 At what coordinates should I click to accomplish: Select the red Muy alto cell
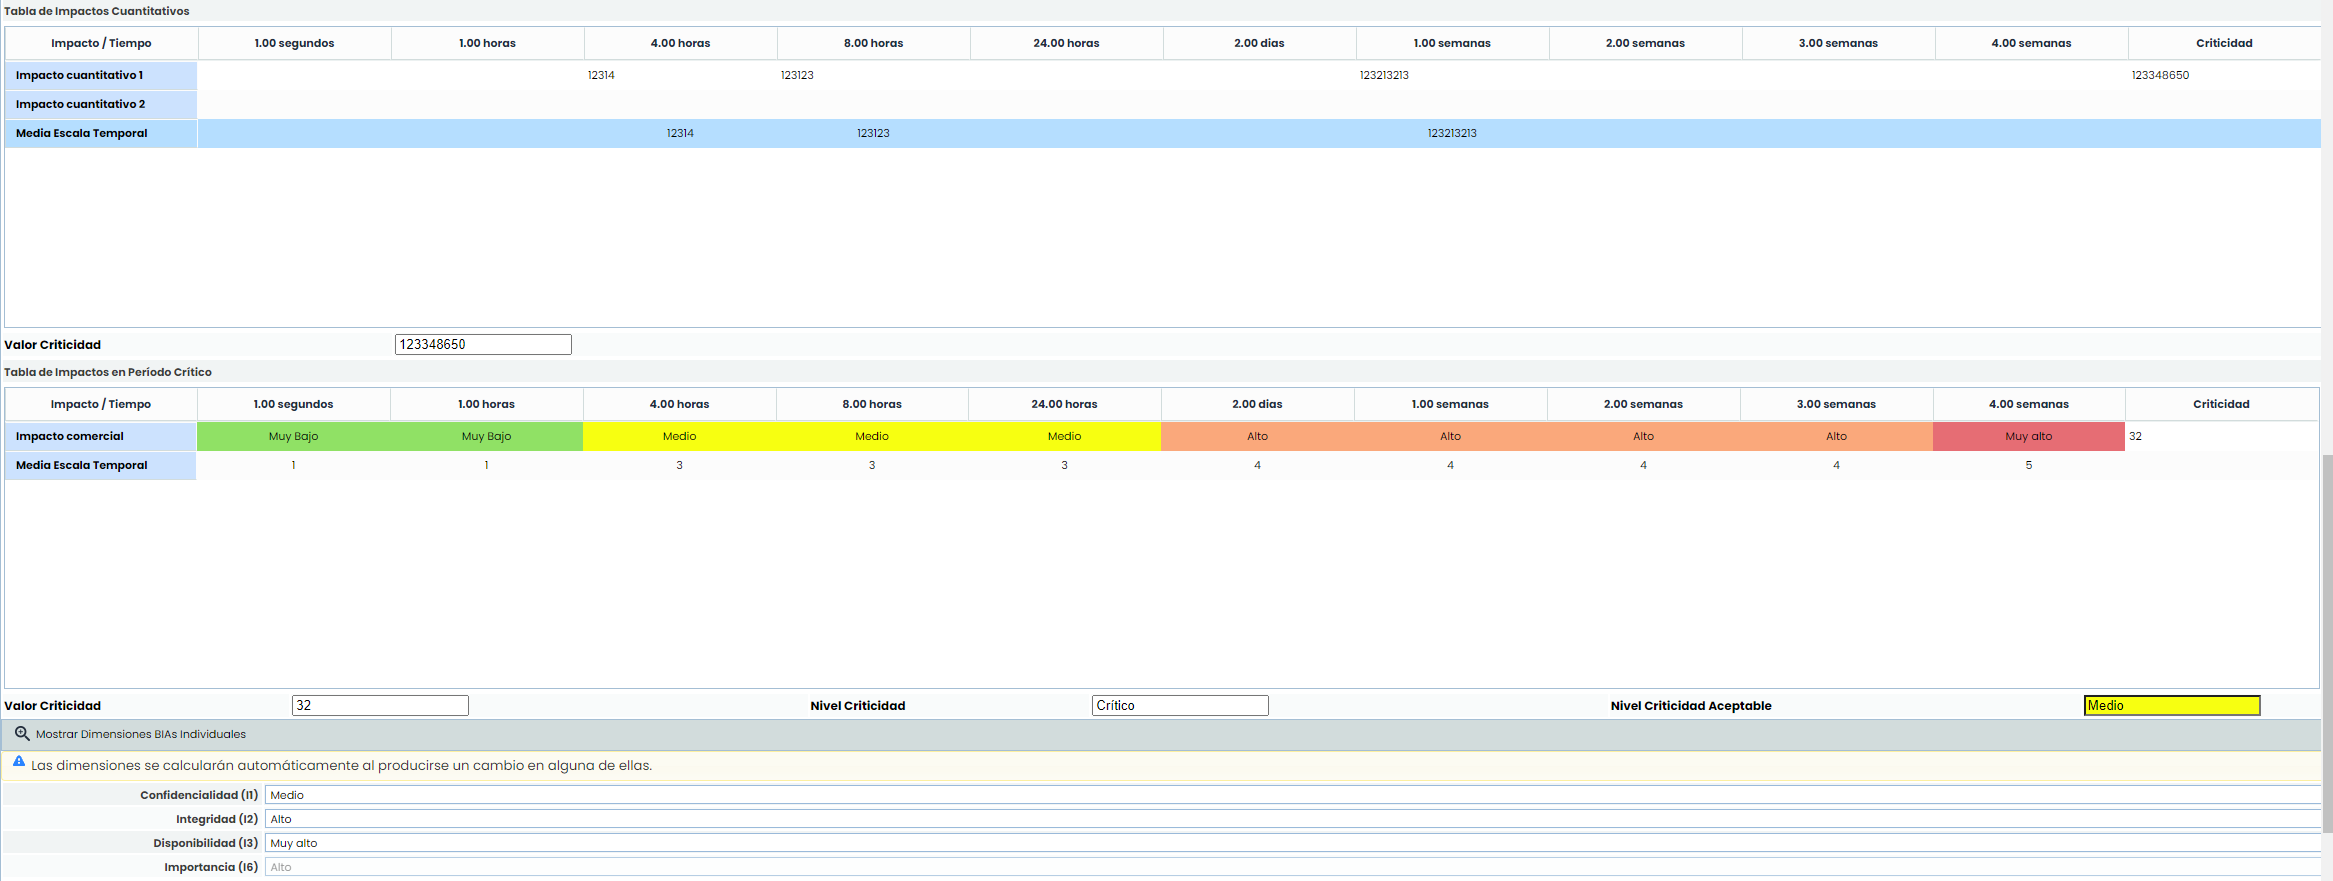(2028, 437)
